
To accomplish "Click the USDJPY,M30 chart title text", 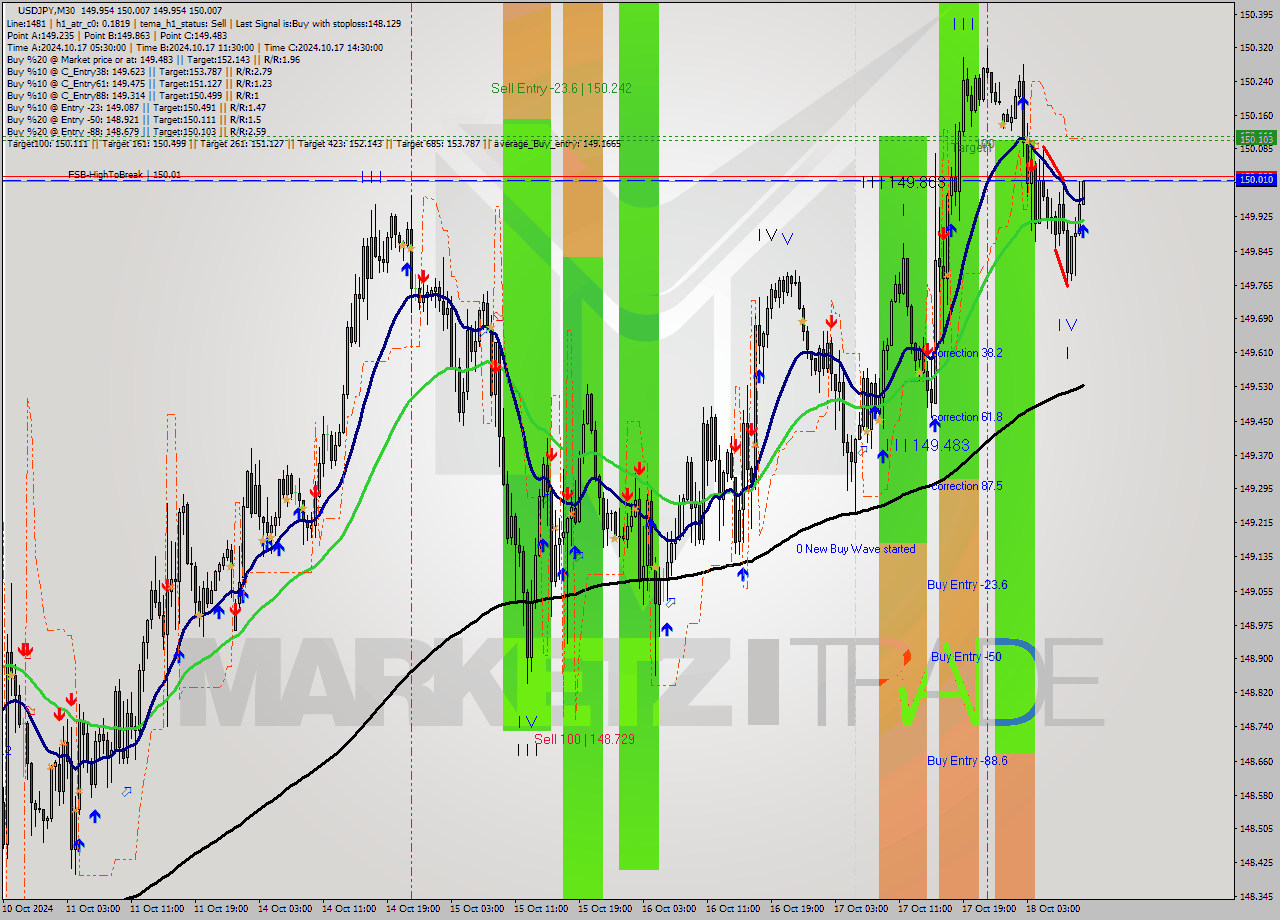I will click(x=47, y=9).
